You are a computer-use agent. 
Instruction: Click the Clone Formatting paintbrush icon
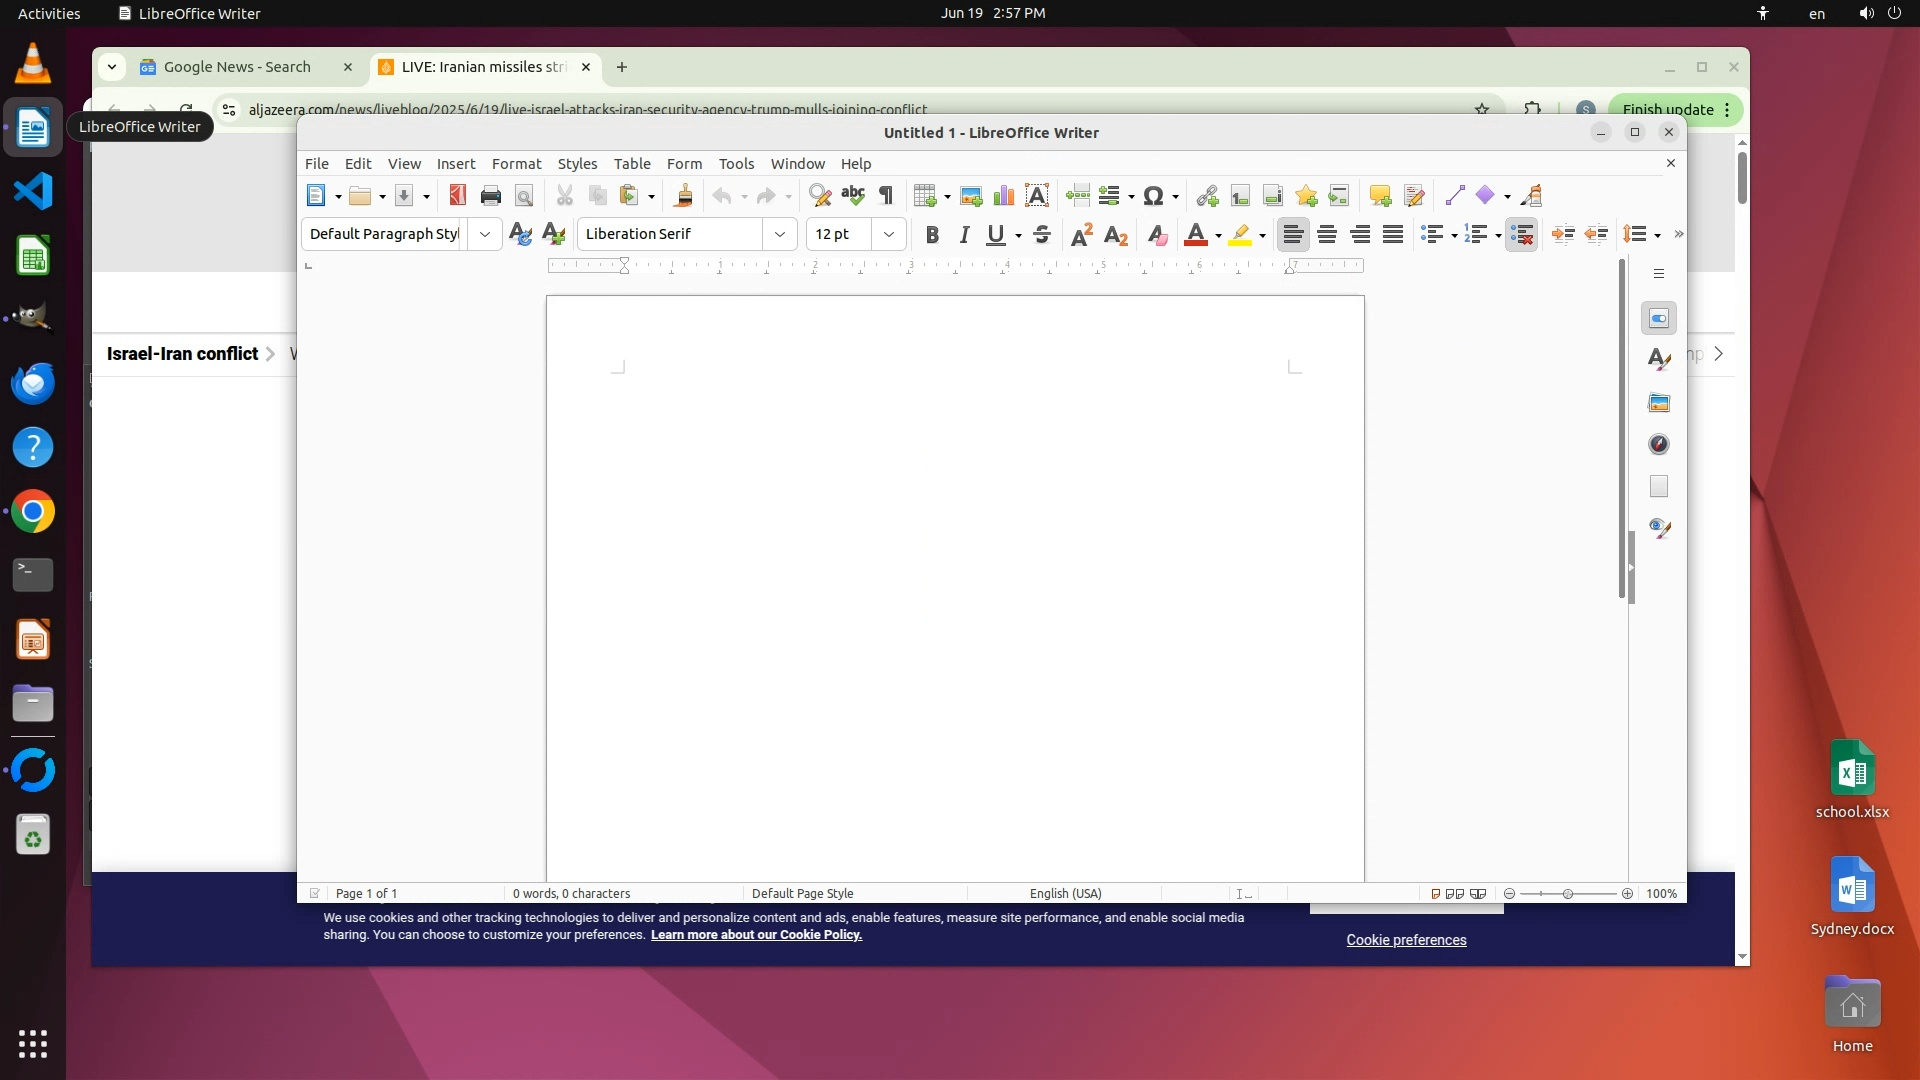(684, 196)
